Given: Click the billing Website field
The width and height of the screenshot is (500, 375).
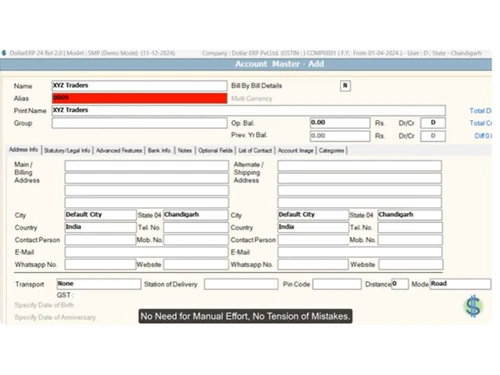Looking at the screenshot, I should [x=196, y=264].
